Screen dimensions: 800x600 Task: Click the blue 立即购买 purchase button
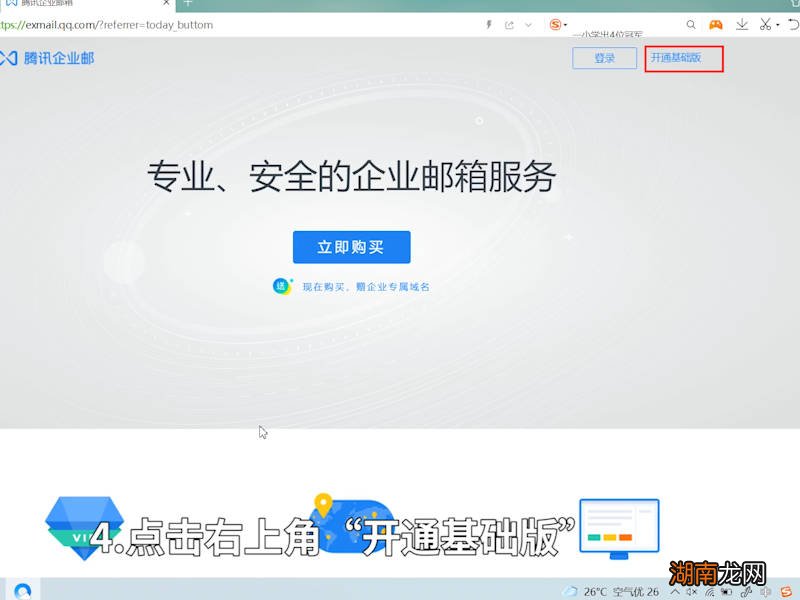(351, 246)
